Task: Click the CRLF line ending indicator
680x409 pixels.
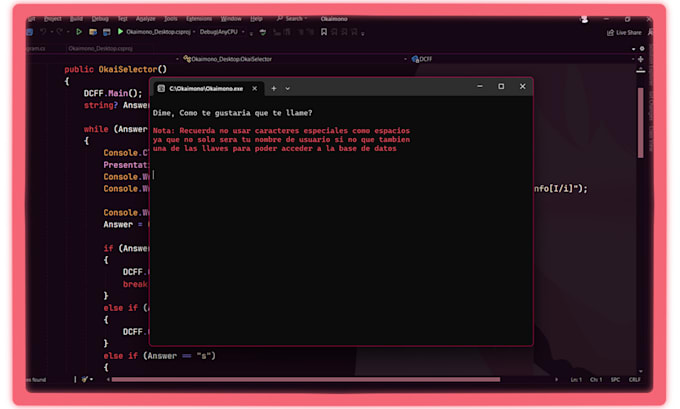Action: point(634,380)
